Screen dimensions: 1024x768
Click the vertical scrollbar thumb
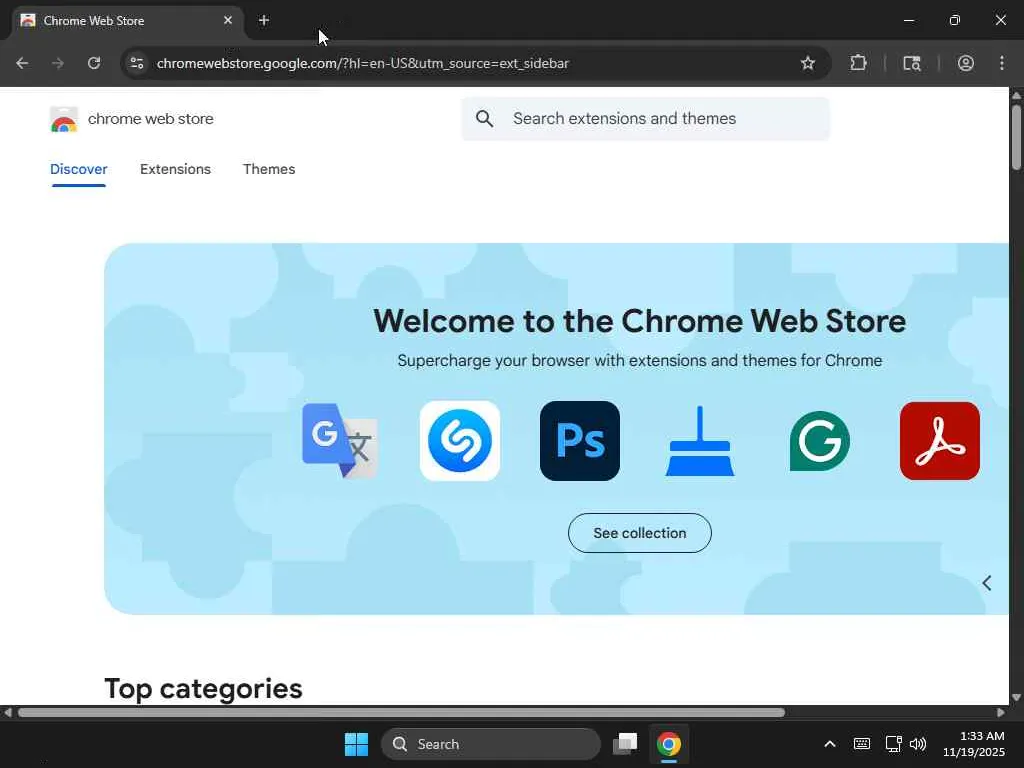(x=1016, y=136)
